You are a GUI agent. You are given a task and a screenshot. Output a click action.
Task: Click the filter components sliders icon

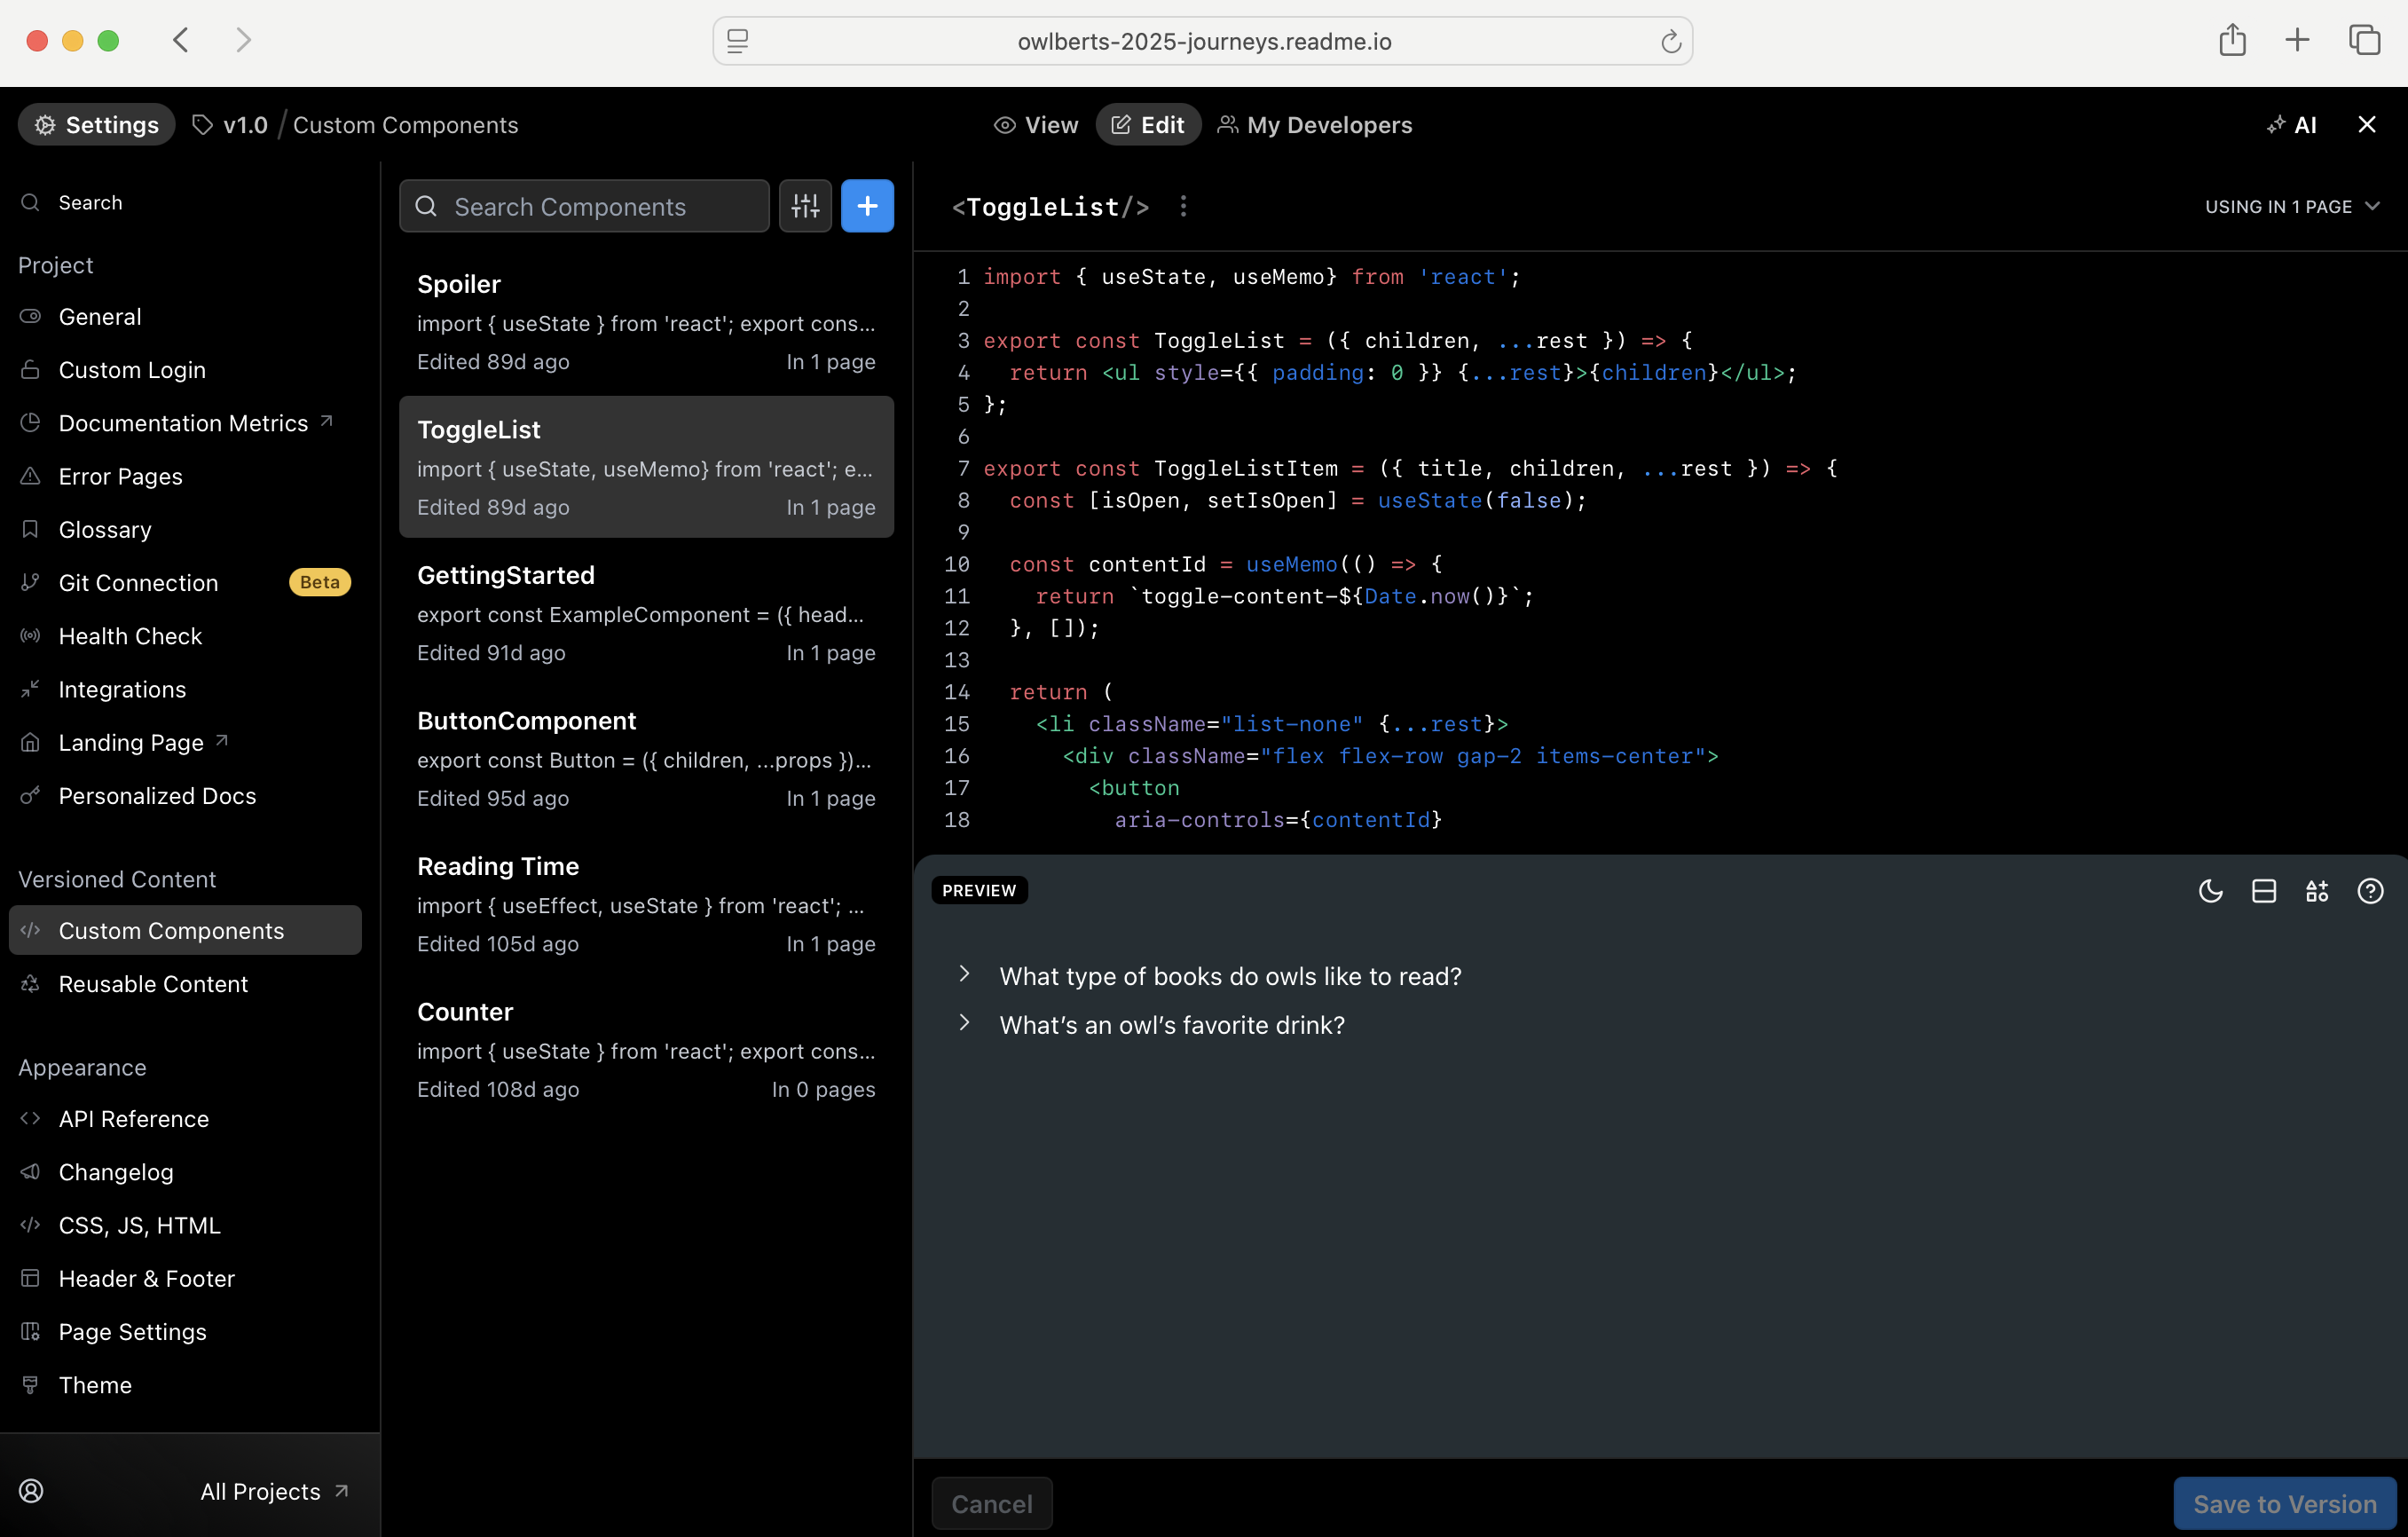(805, 206)
